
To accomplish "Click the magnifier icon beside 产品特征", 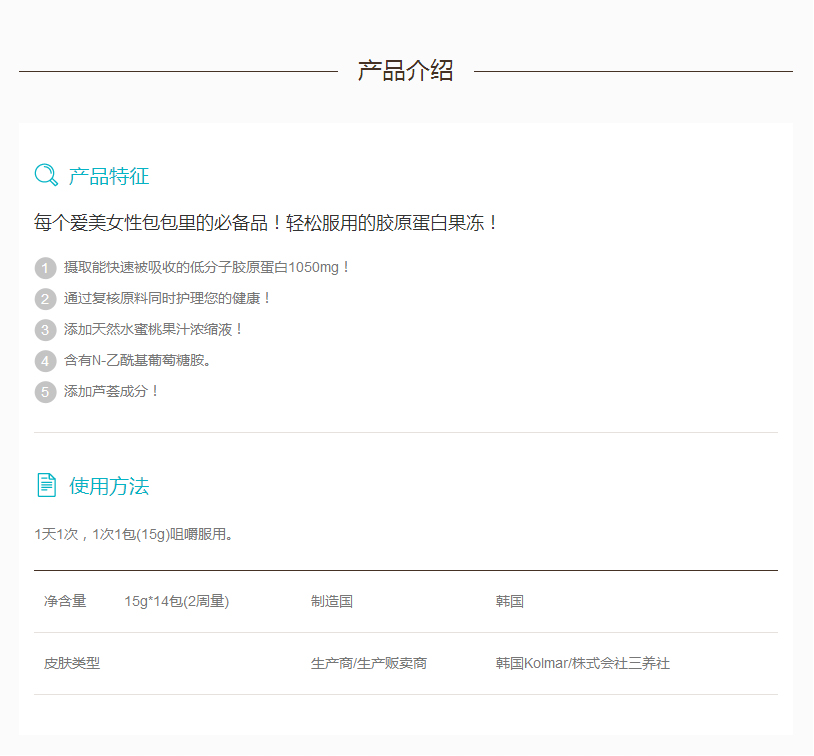I will tap(46, 176).
